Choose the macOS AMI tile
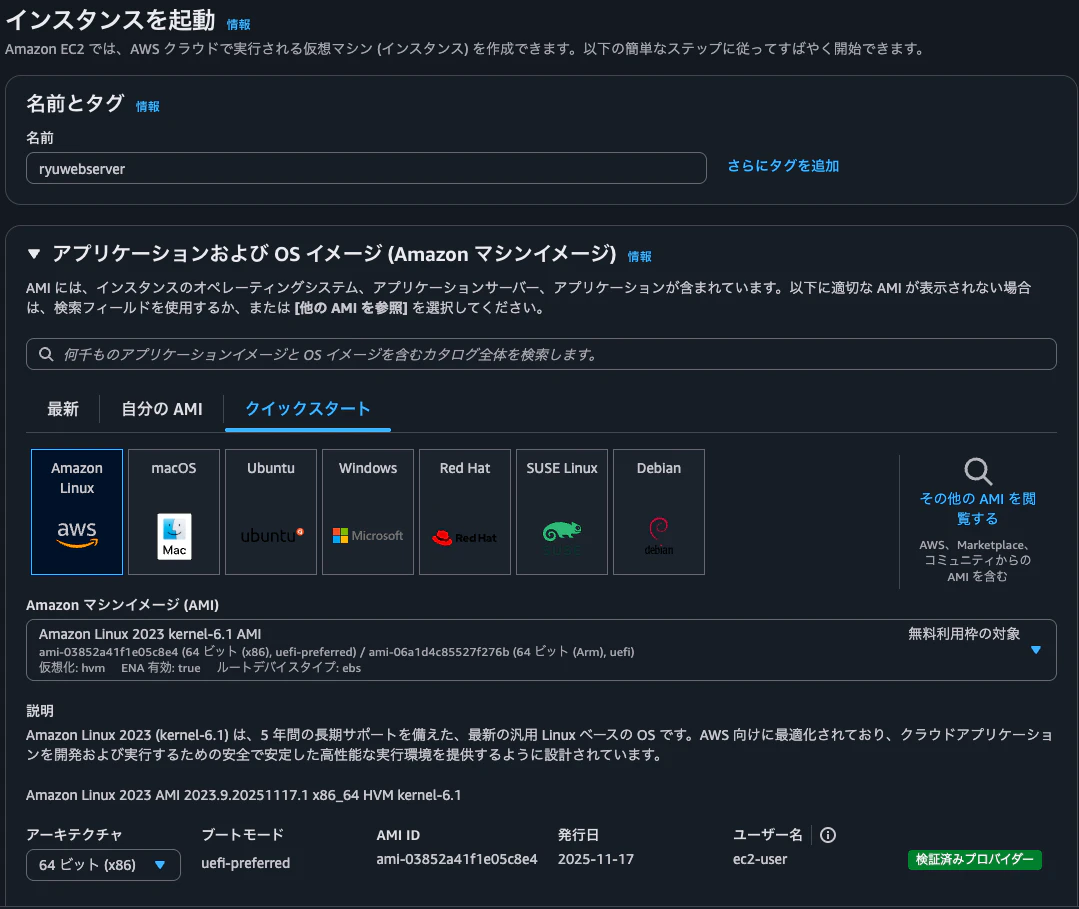 pyautogui.click(x=174, y=512)
